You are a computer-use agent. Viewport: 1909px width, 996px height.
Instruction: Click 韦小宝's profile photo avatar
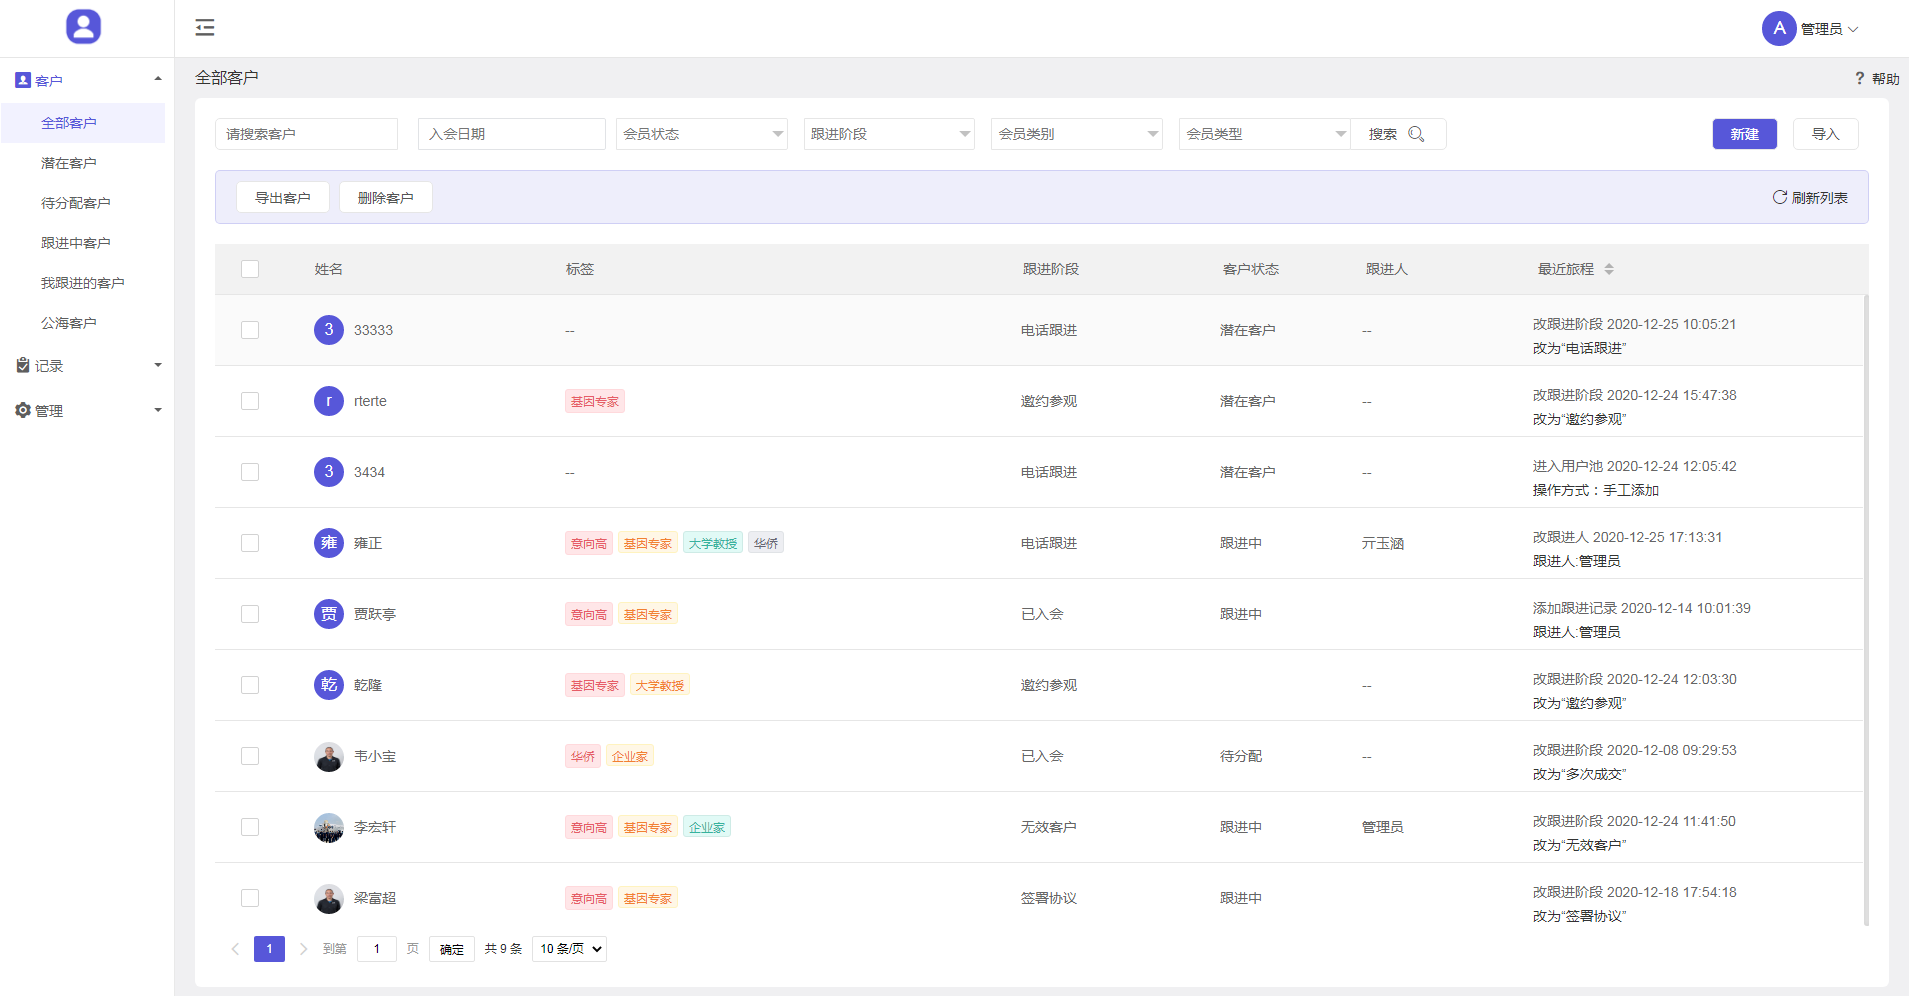pos(329,757)
